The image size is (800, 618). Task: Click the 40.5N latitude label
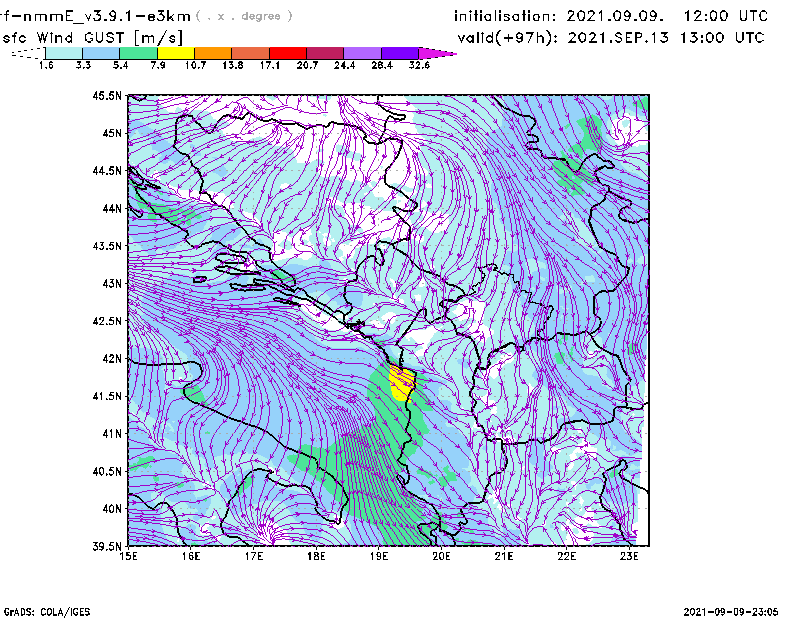[x=107, y=471]
